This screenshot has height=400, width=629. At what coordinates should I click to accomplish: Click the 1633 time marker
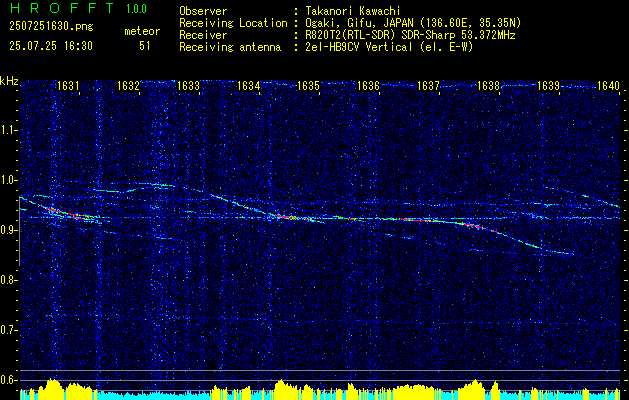click(188, 86)
